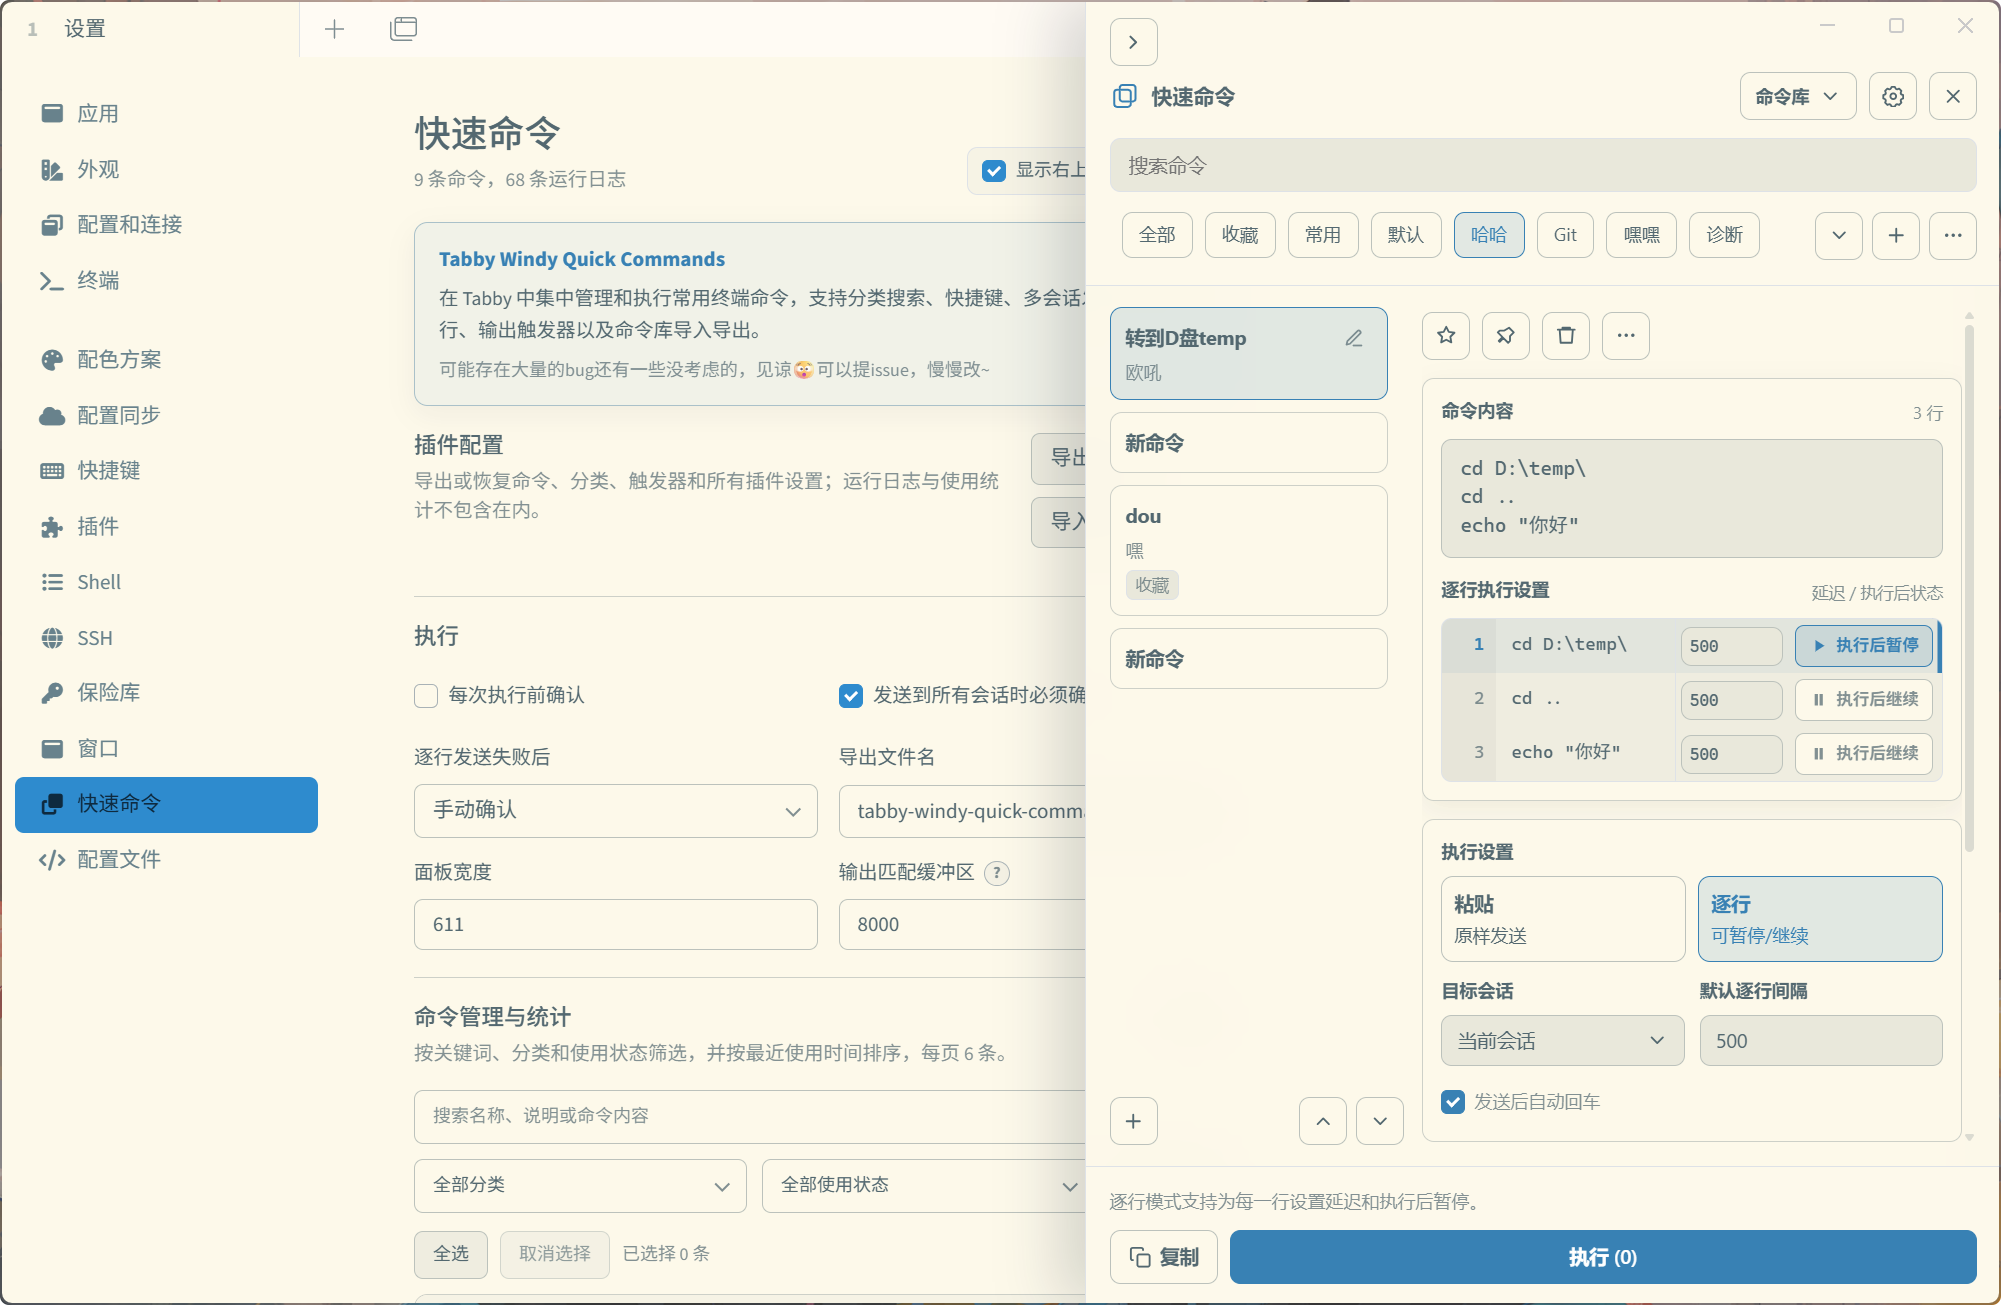Open 插件 settings page
The width and height of the screenshot is (2001, 1305).
point(166,527)
